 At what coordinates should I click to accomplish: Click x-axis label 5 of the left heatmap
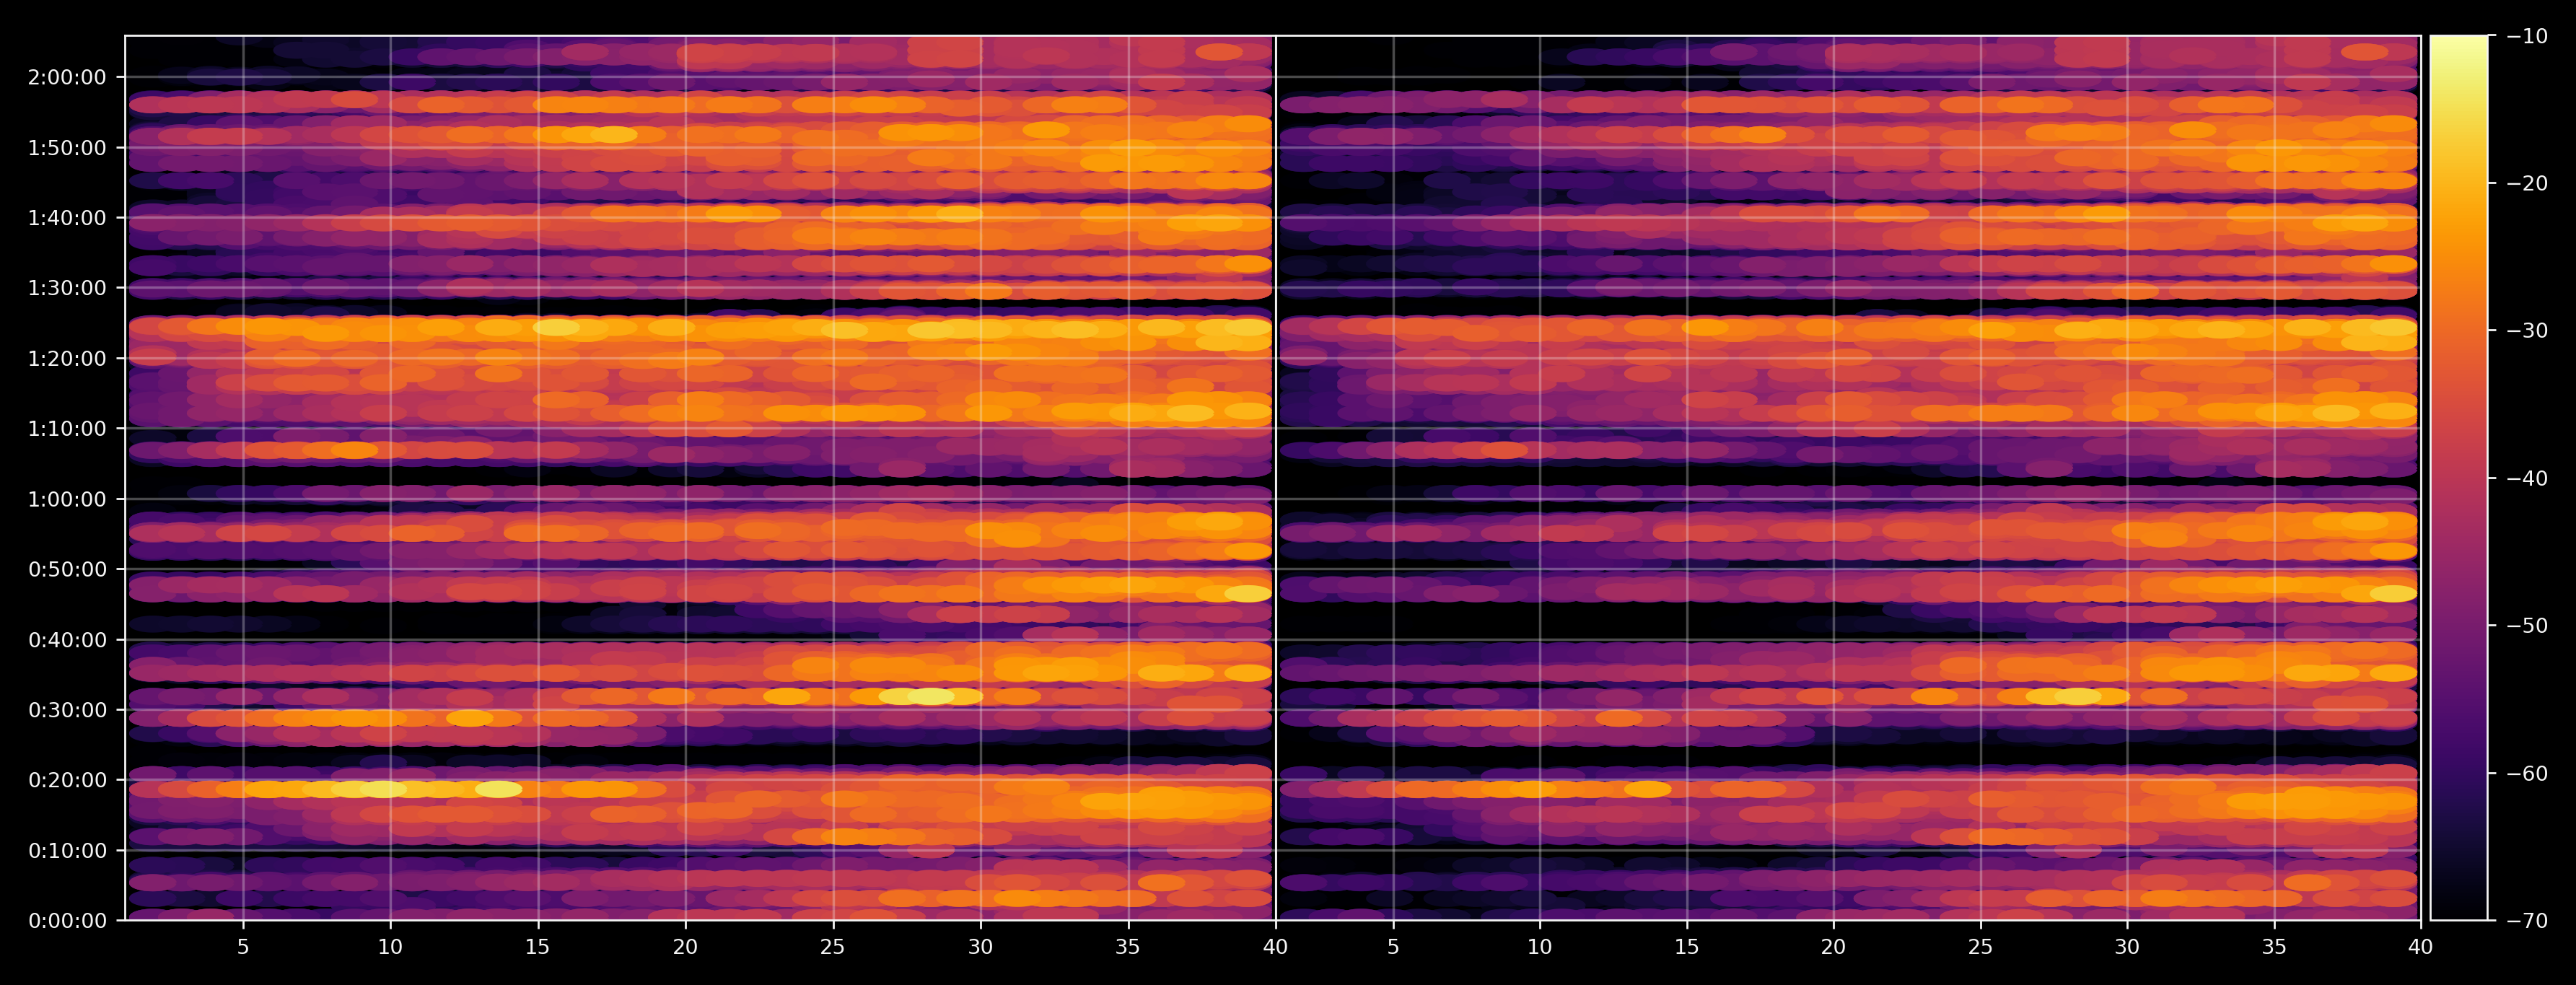(243, 947)
